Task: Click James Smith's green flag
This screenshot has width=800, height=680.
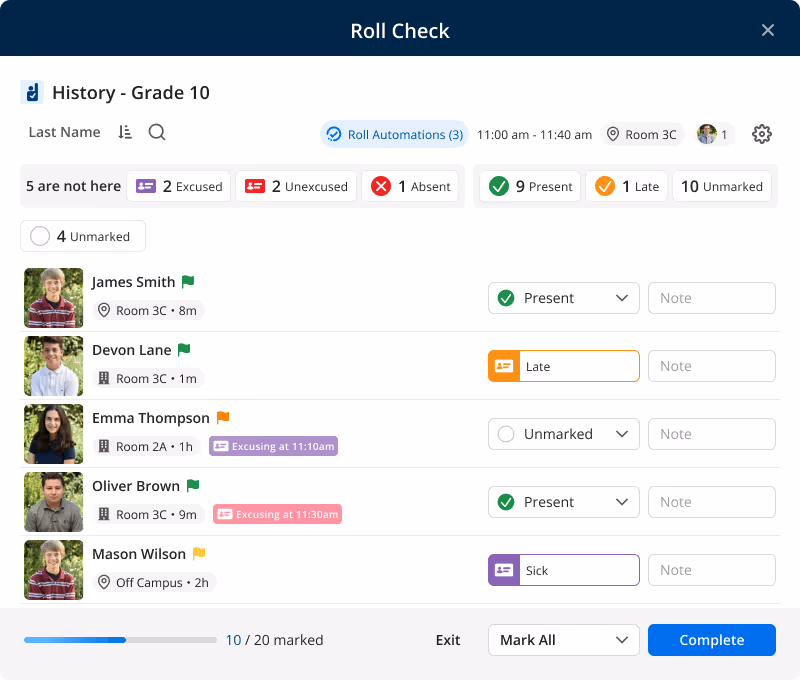Action: (188, 281)
